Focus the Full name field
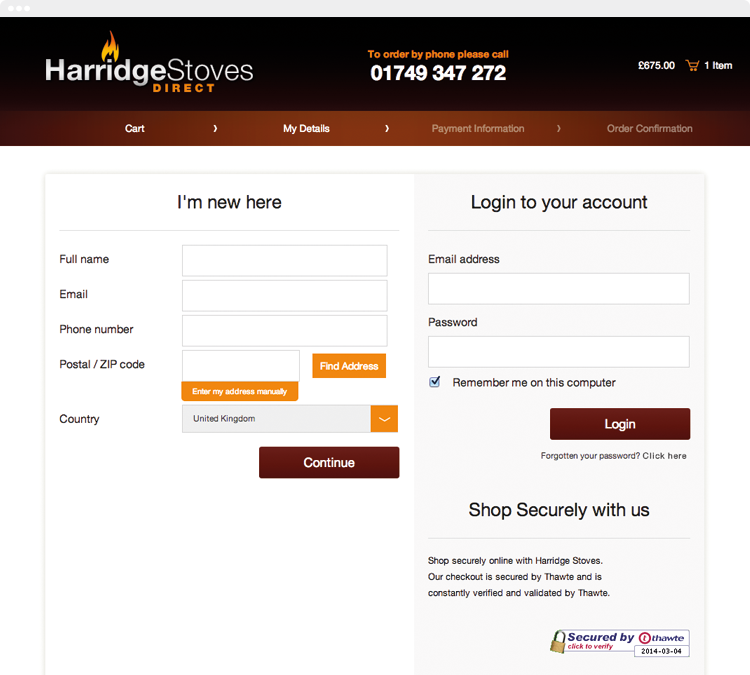The image size is (750, 675). pyautogui.click(x=285, y=261)
